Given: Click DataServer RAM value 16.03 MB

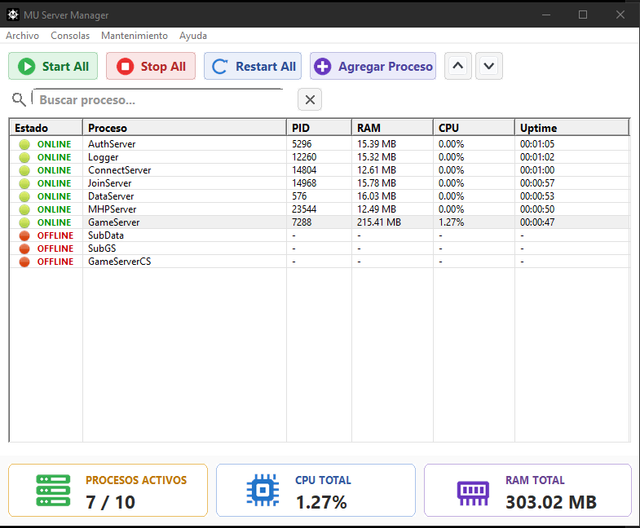Looking at the screenshot, I should (376, 196).
